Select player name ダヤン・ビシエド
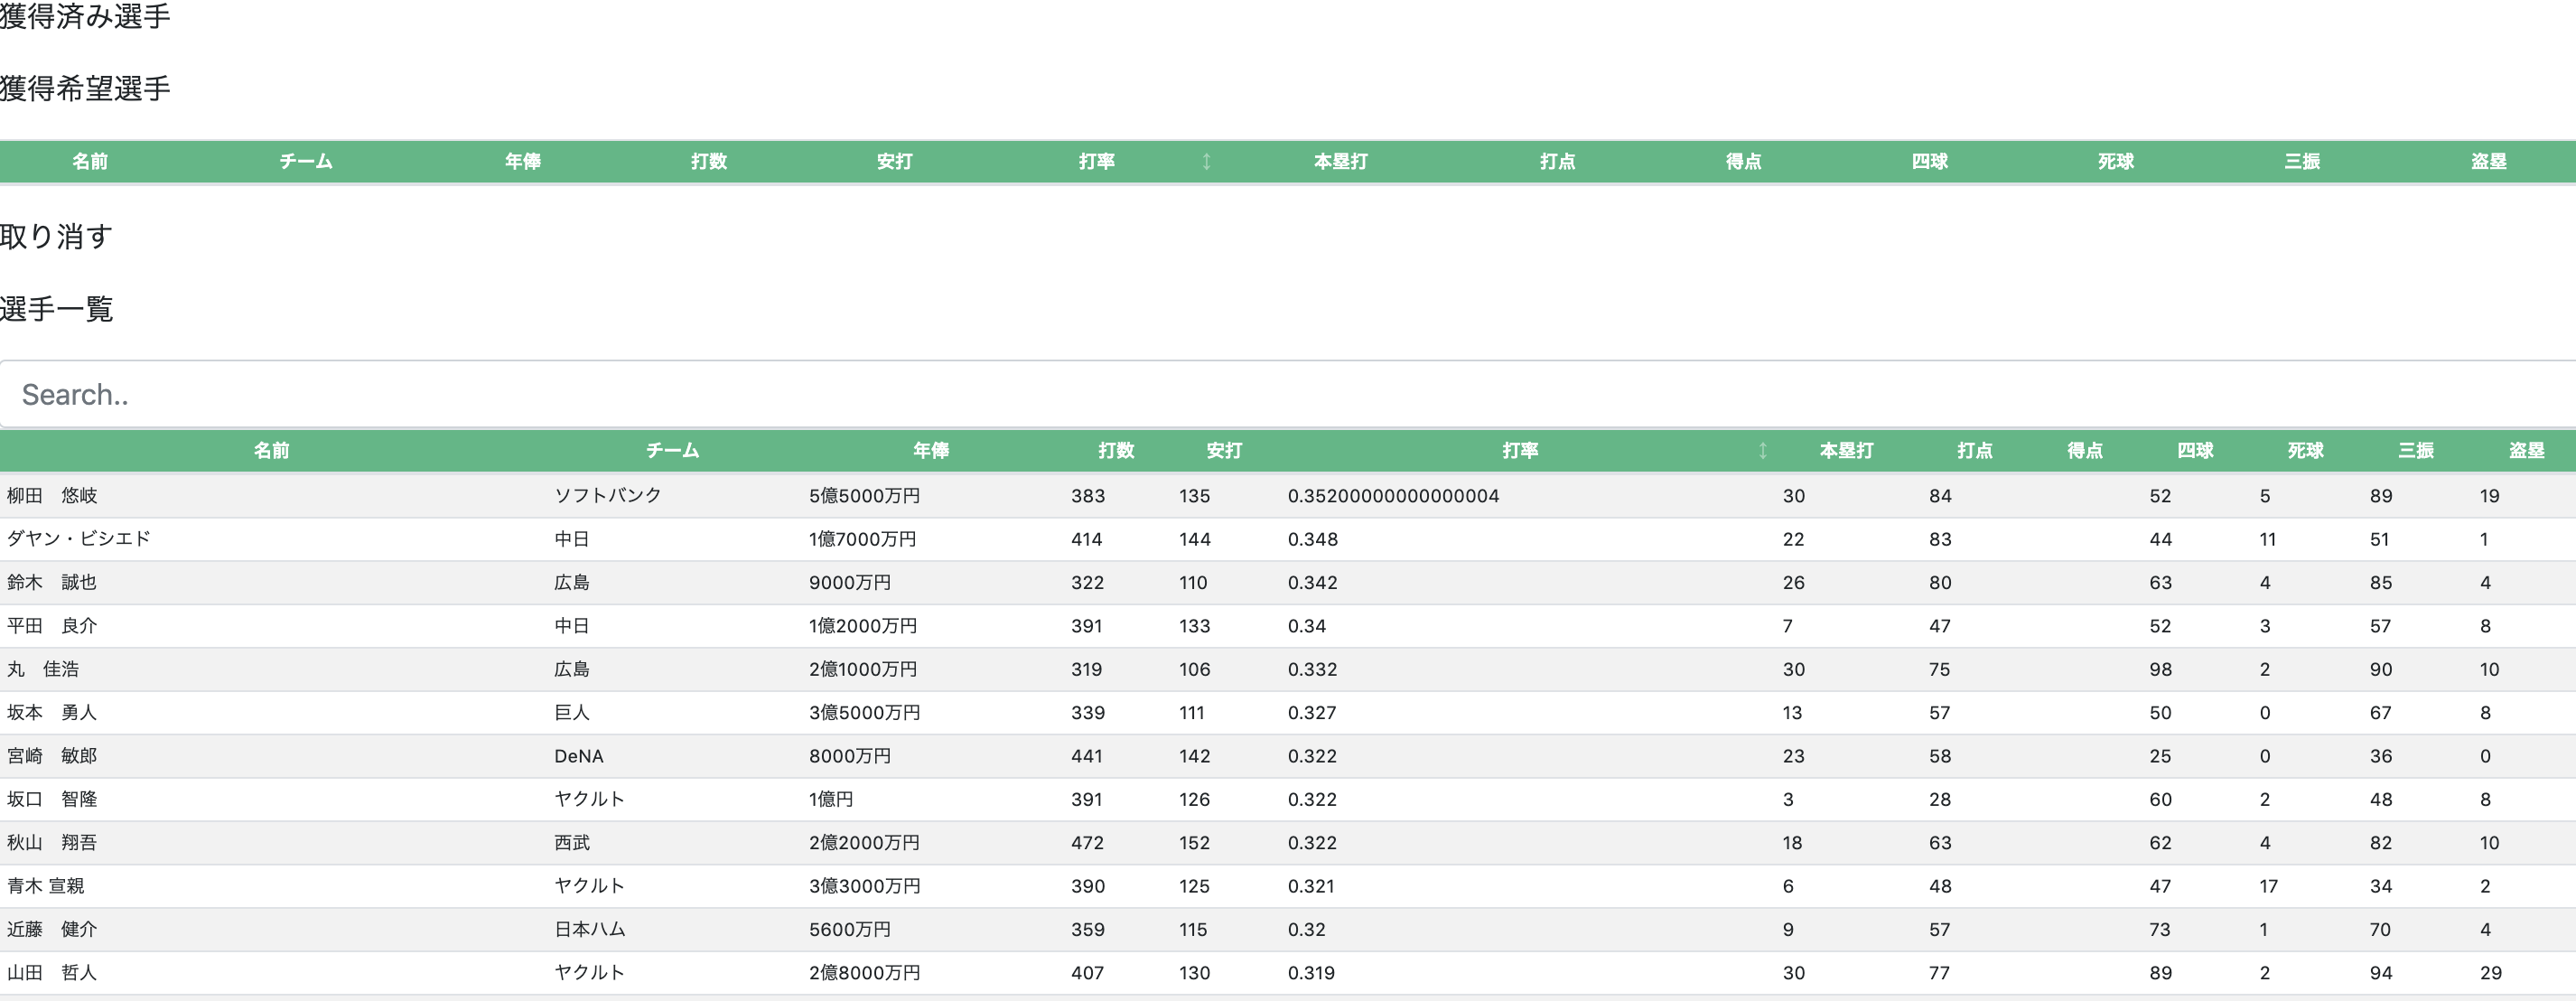 click(x=79, y=539)
